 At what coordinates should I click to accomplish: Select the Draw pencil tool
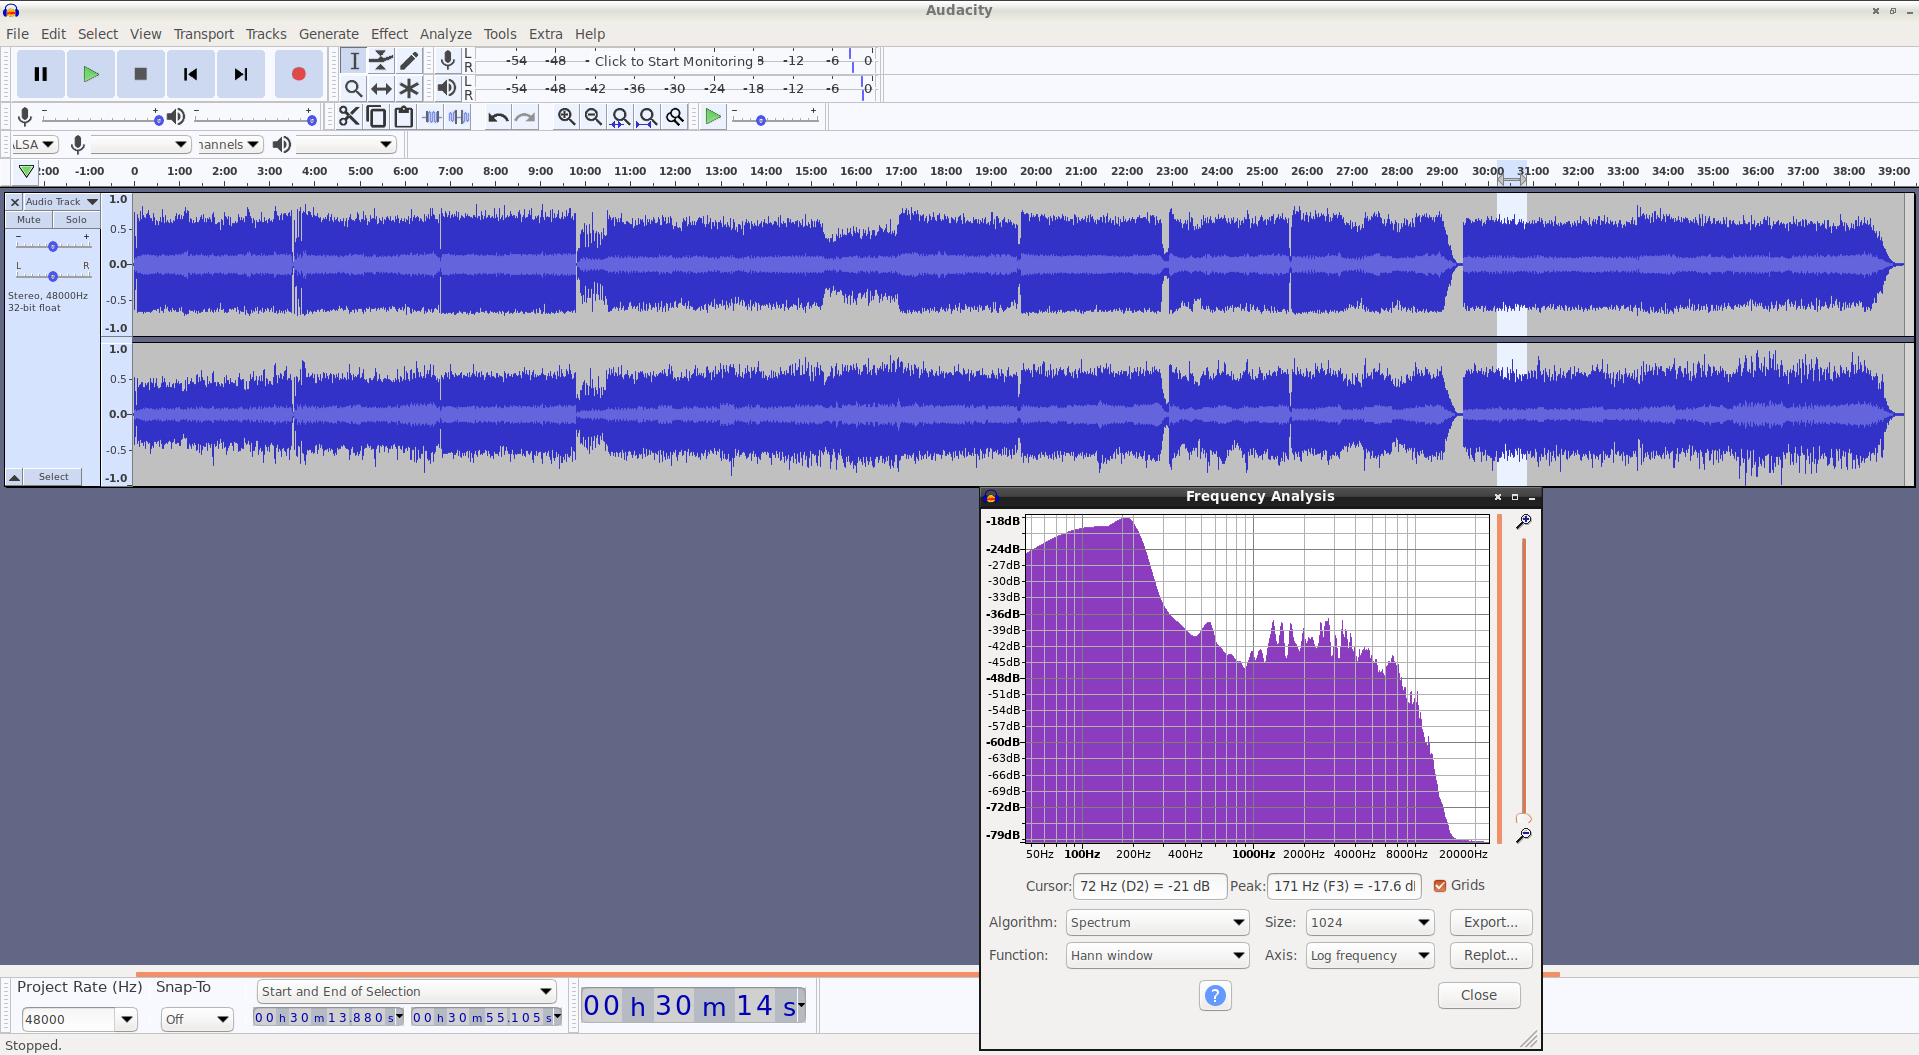click(x=409, y=61)
